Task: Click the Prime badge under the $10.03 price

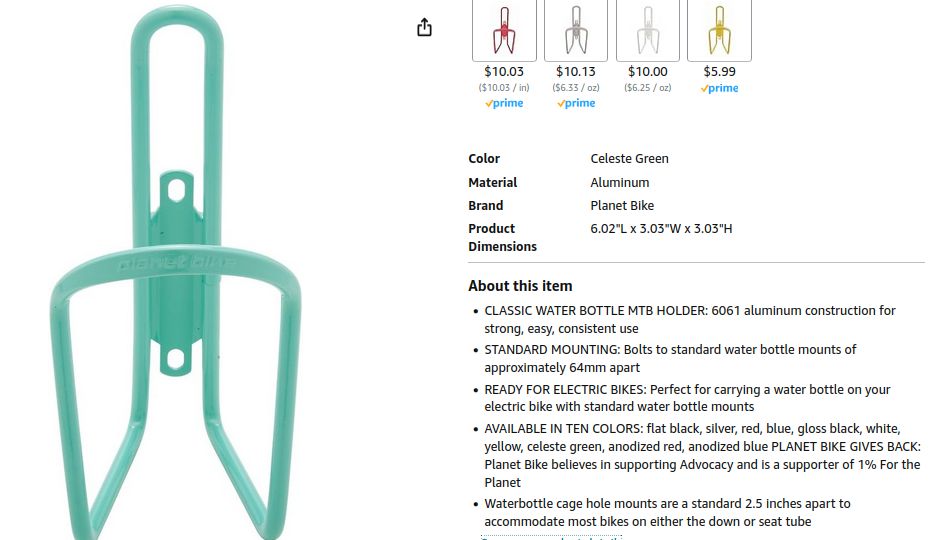Action: [x=504, y=103]
